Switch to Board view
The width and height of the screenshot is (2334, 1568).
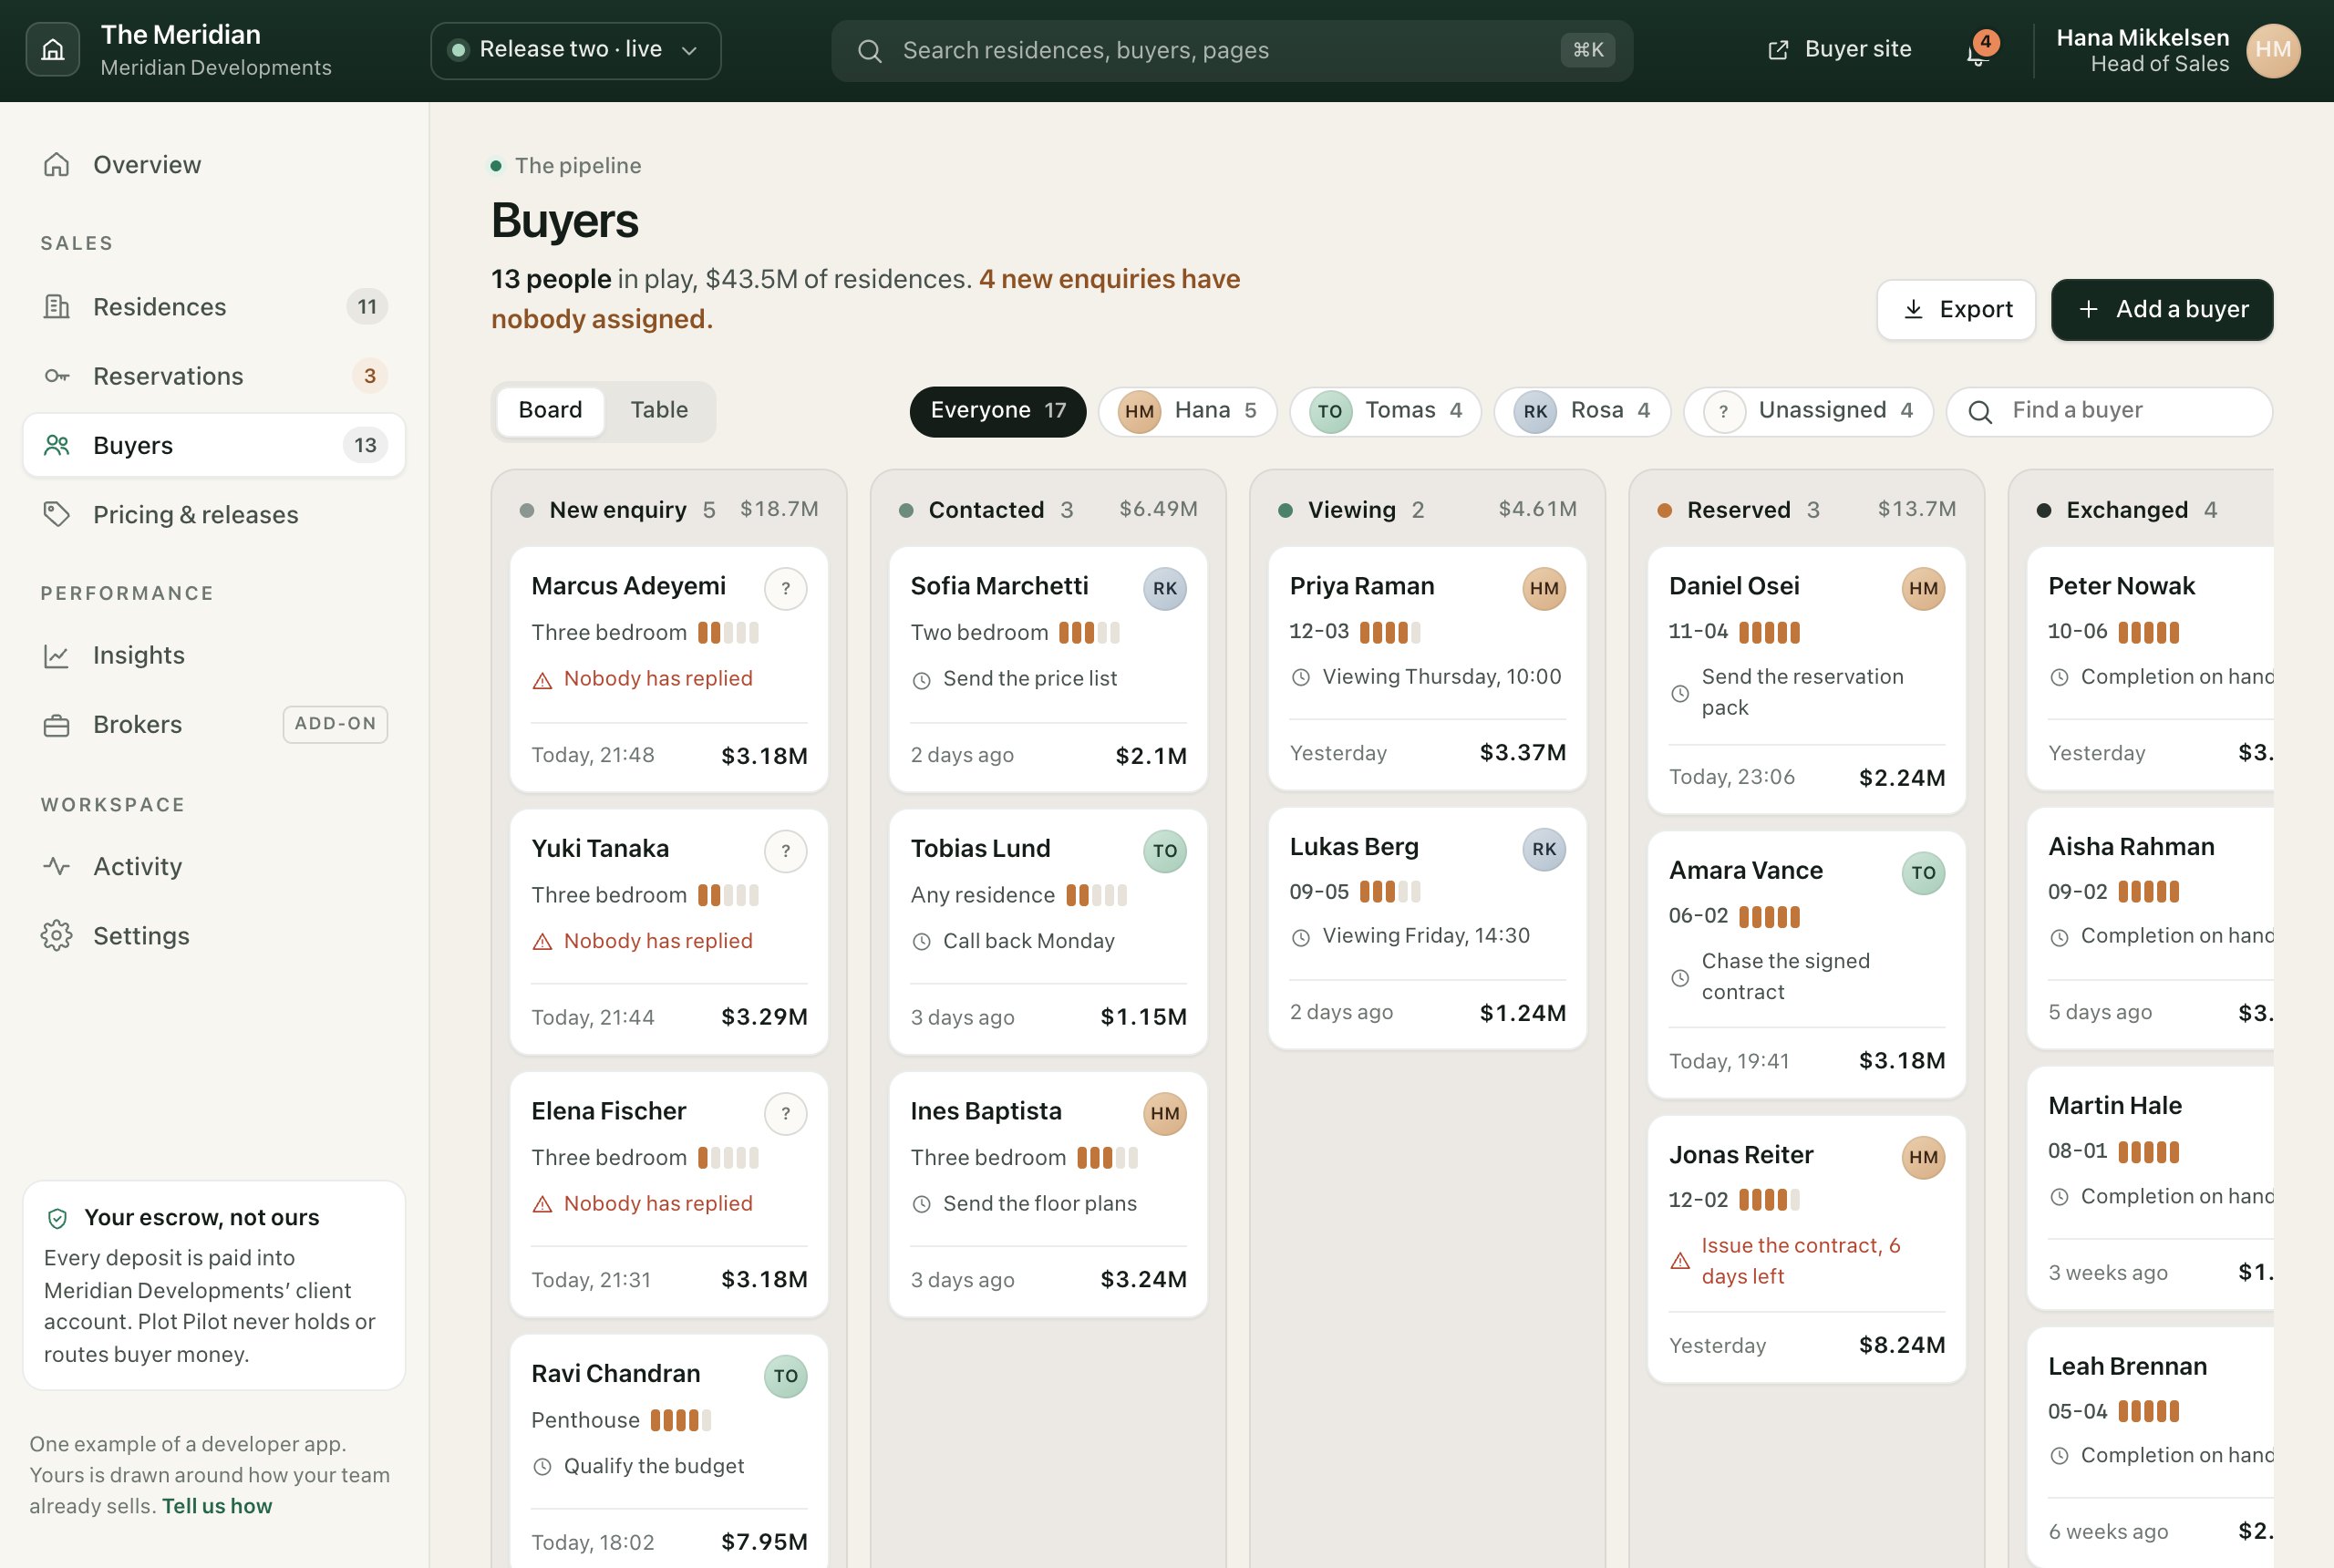pos(550,410)
